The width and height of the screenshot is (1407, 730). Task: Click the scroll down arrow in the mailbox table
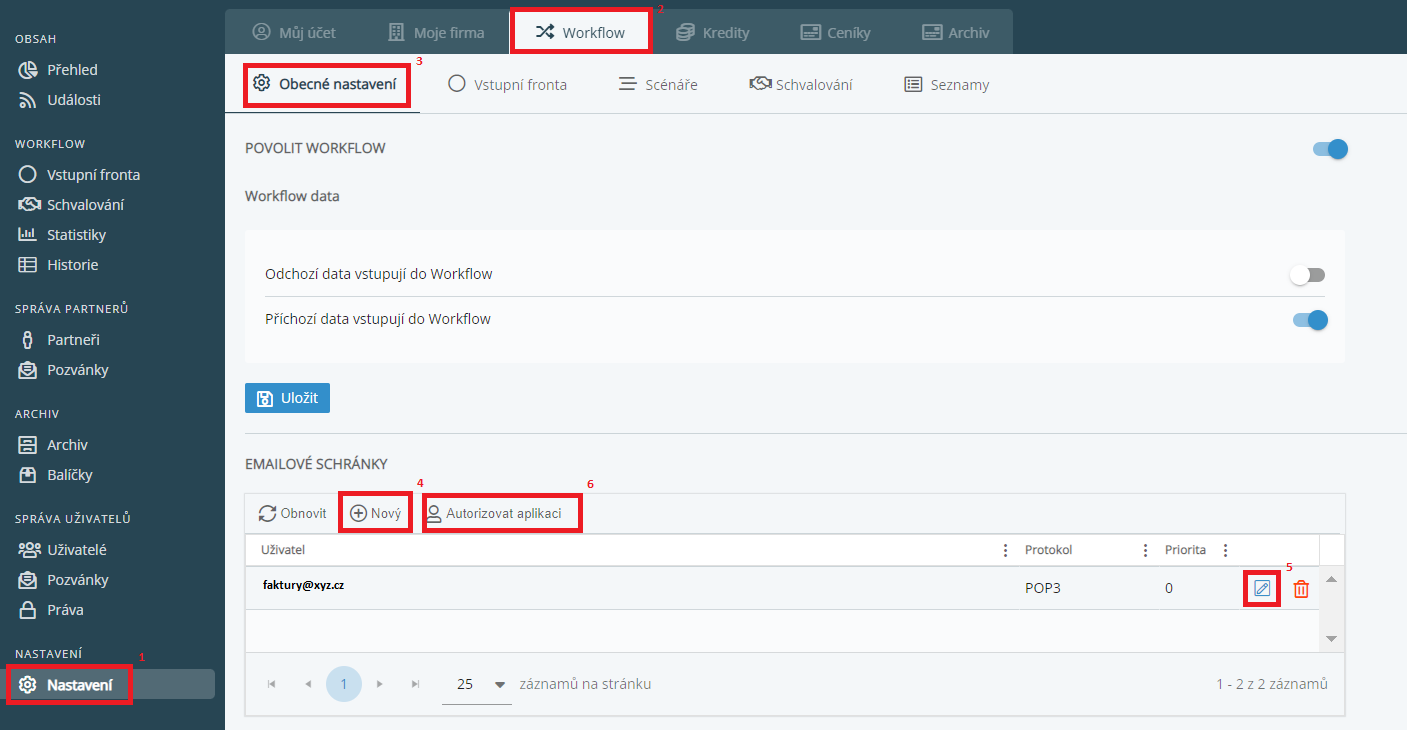click(1331, 638)
